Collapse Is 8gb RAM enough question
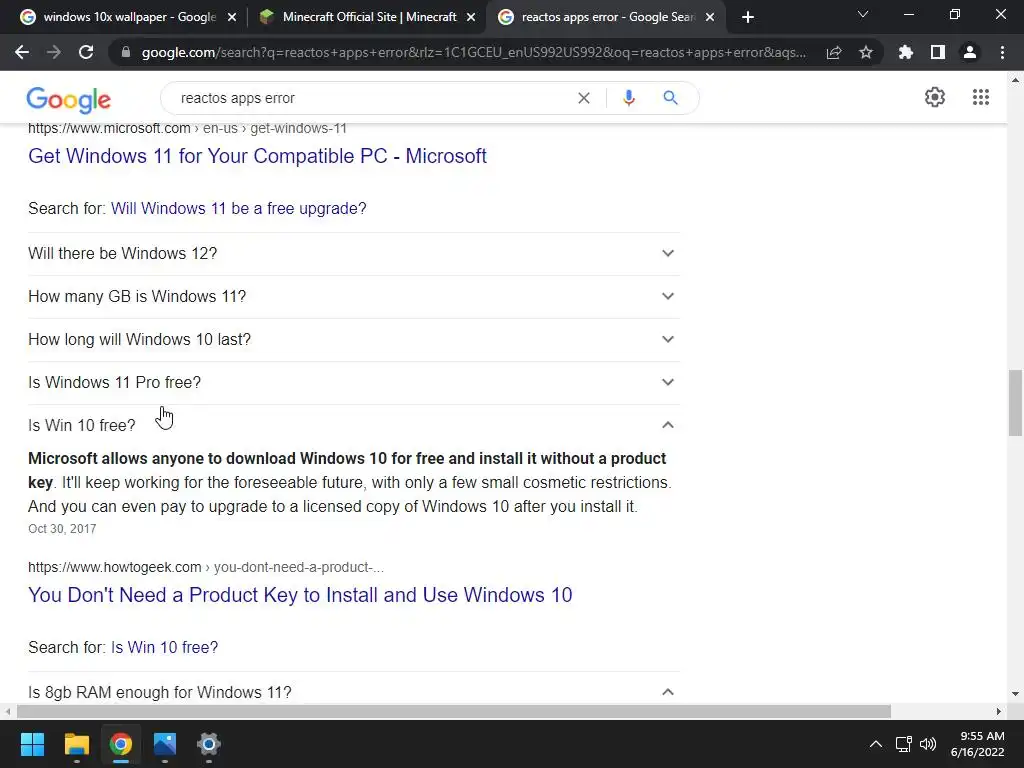Viewport: 1024px width, 768px height. pyautogui.click(x=353, y=692)
